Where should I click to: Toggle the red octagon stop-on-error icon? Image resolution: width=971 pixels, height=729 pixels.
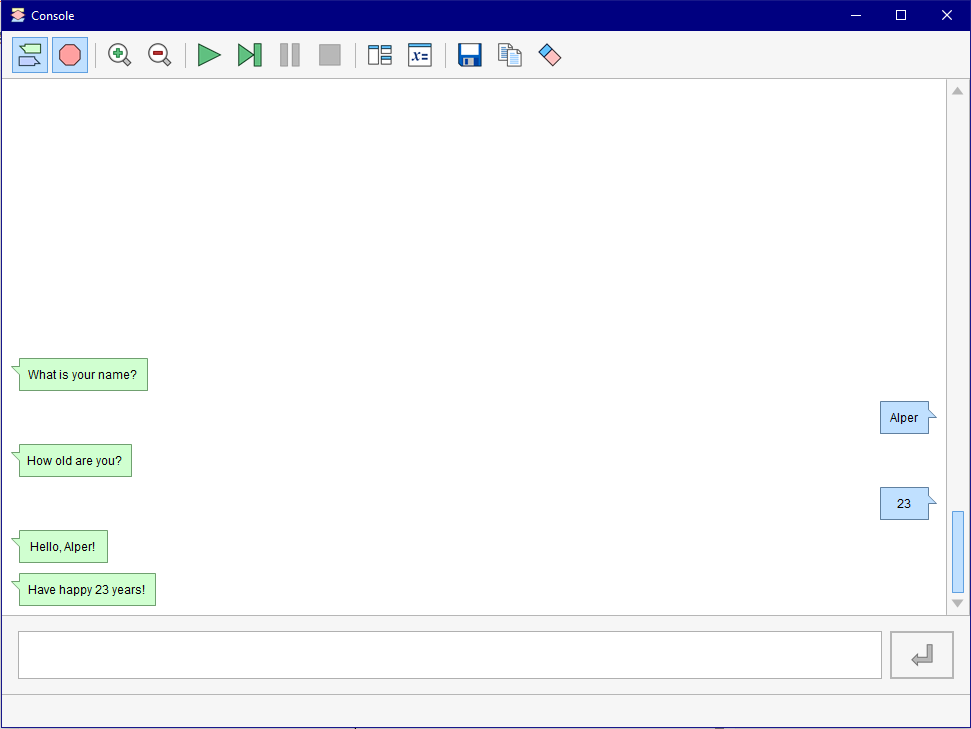pos(70,55)
